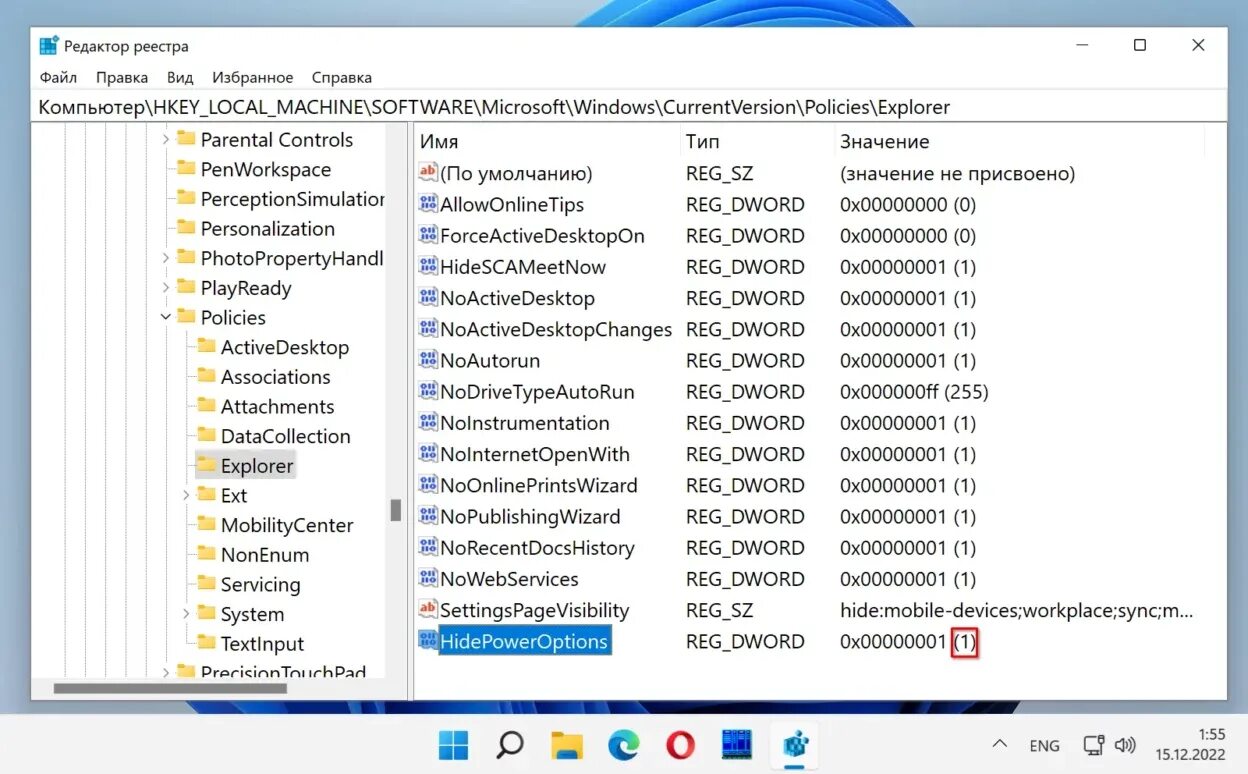The image size is (1248, 774).
Task: Open the Правка menu
Action: 122,77
